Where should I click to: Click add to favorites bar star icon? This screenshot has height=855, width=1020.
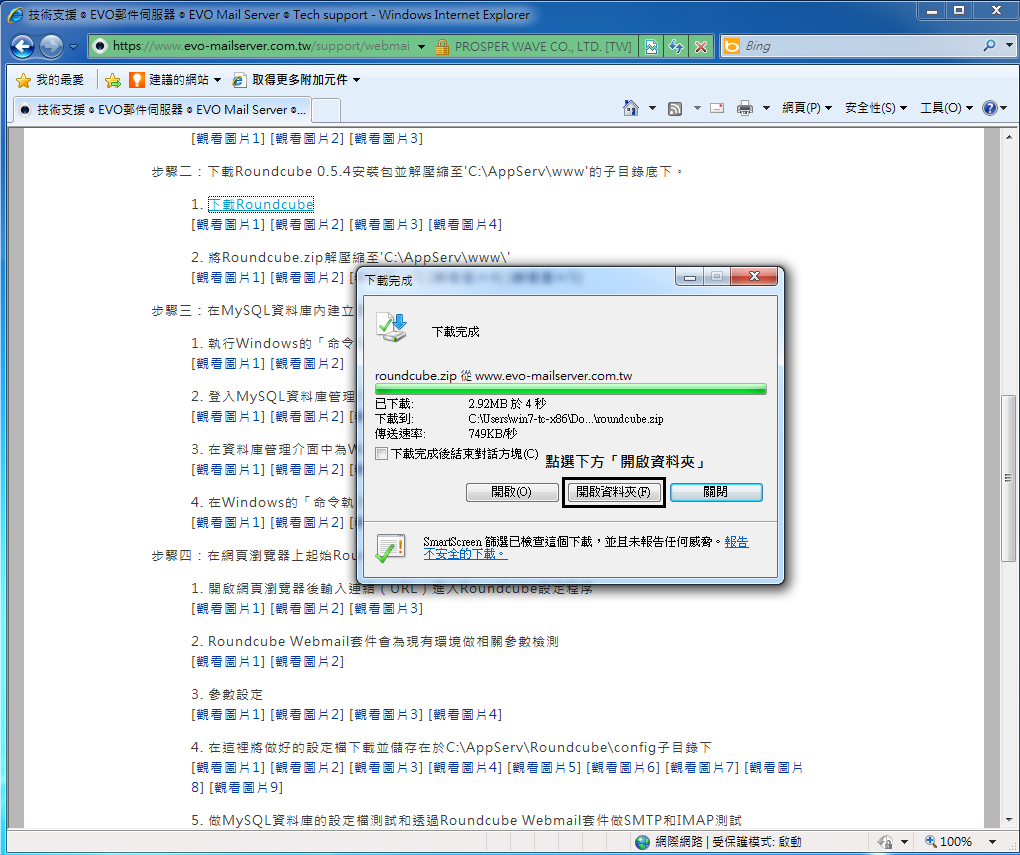113,80
